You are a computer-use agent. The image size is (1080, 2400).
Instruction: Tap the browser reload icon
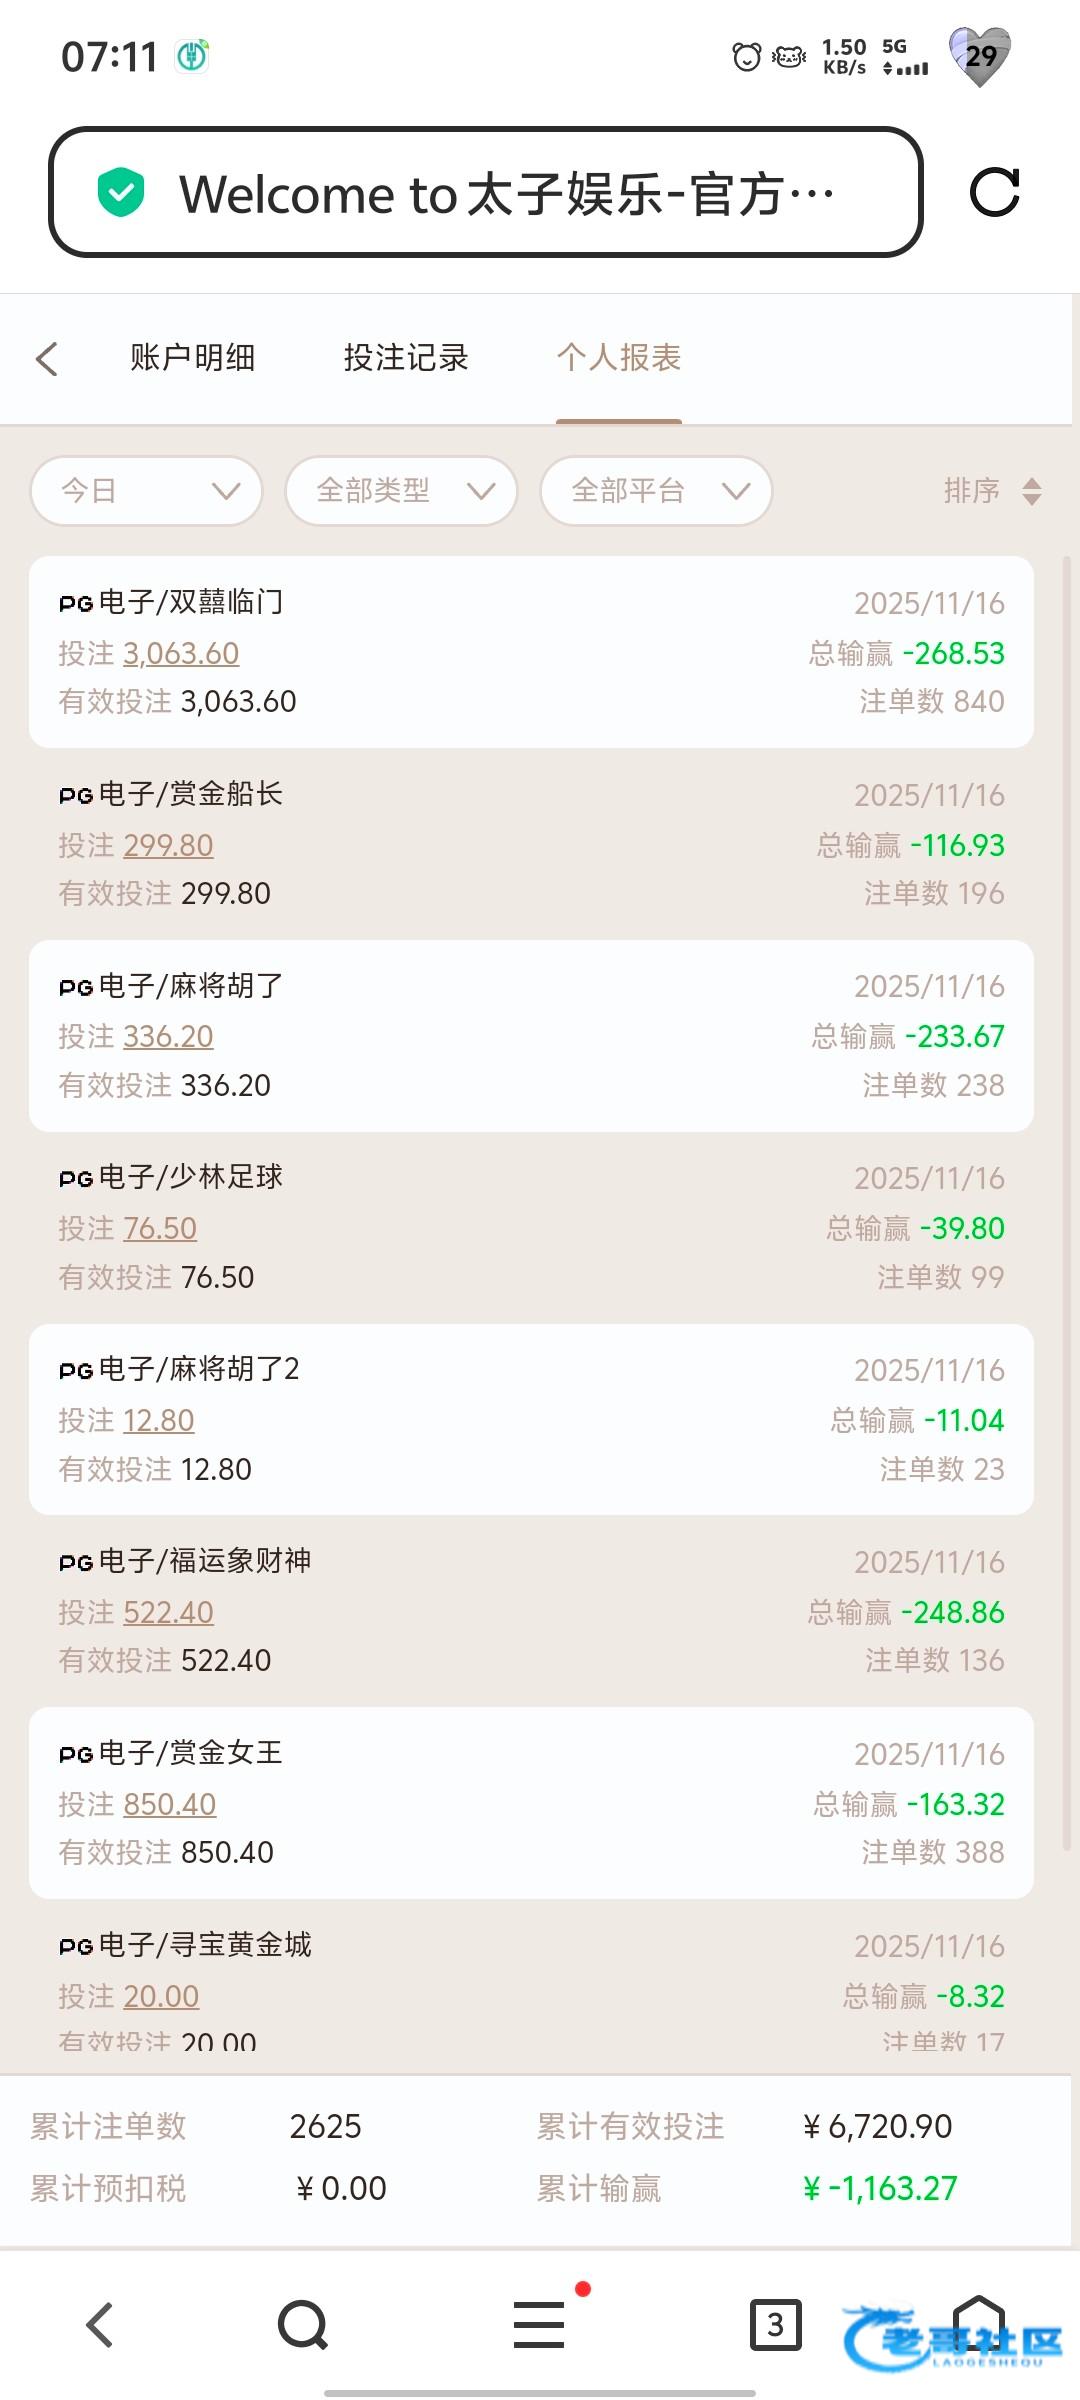click(x=994, y=192)
